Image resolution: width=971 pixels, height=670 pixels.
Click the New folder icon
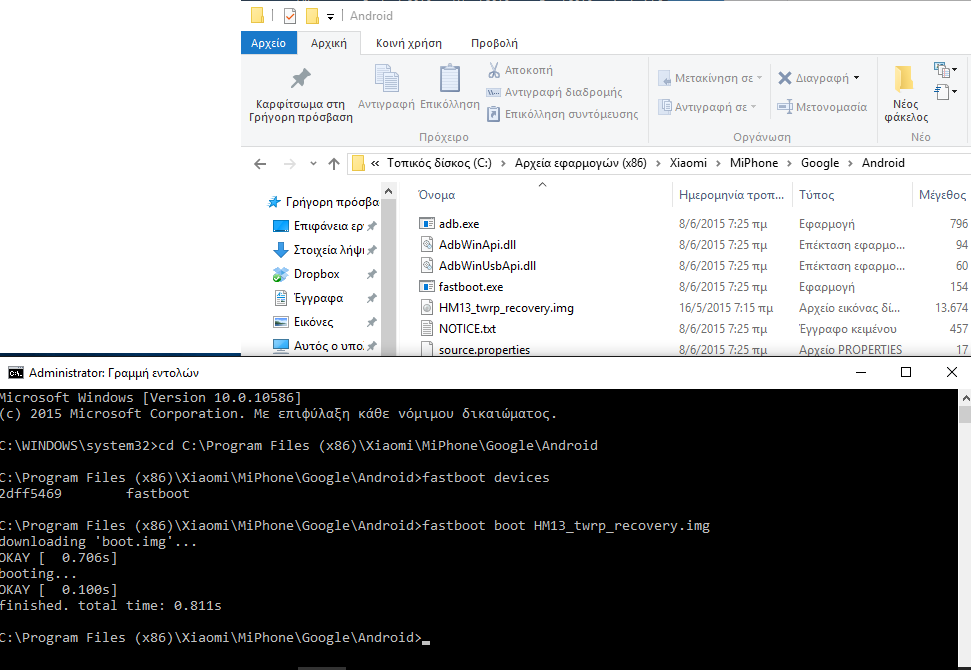(904, 80)
